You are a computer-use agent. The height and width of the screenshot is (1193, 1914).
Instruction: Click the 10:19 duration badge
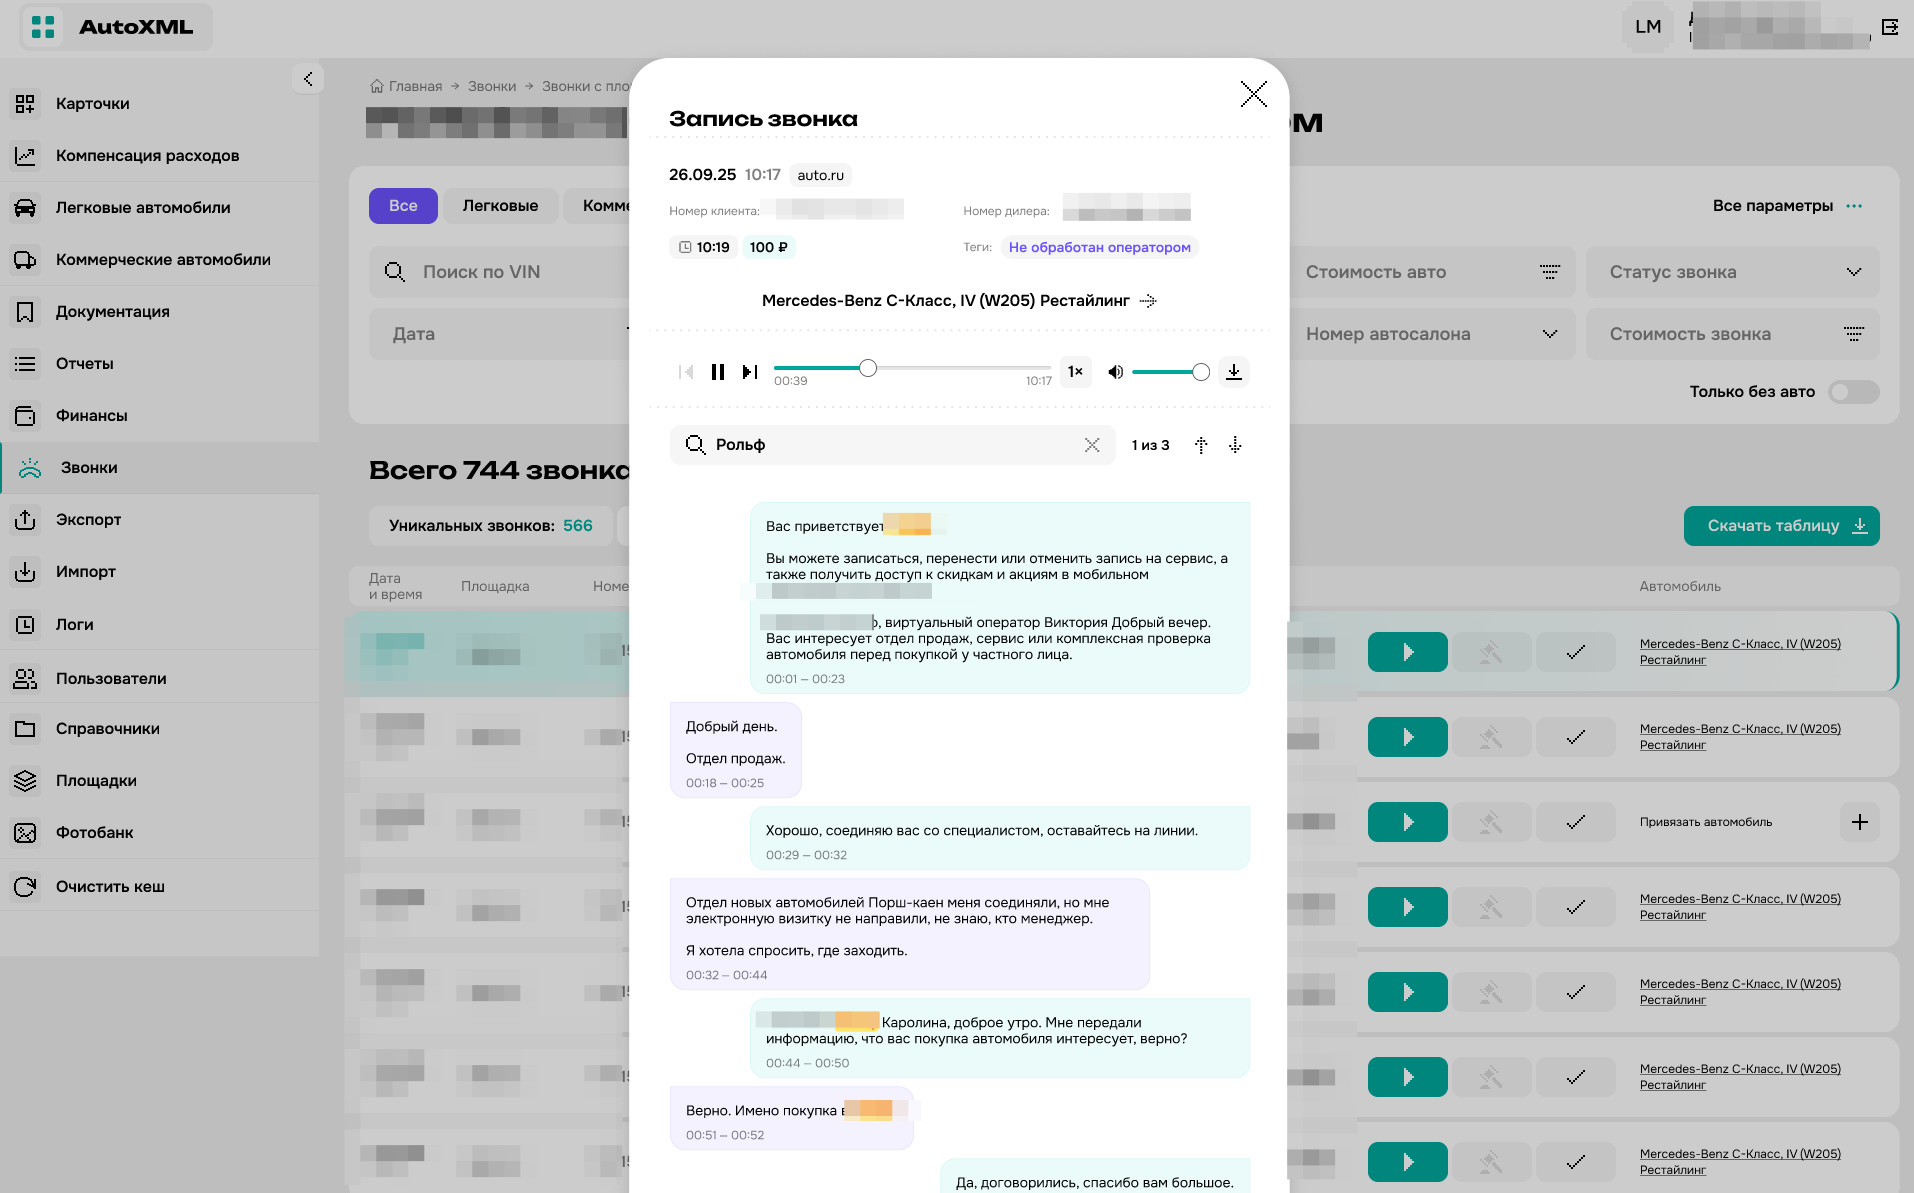point(703,247)
